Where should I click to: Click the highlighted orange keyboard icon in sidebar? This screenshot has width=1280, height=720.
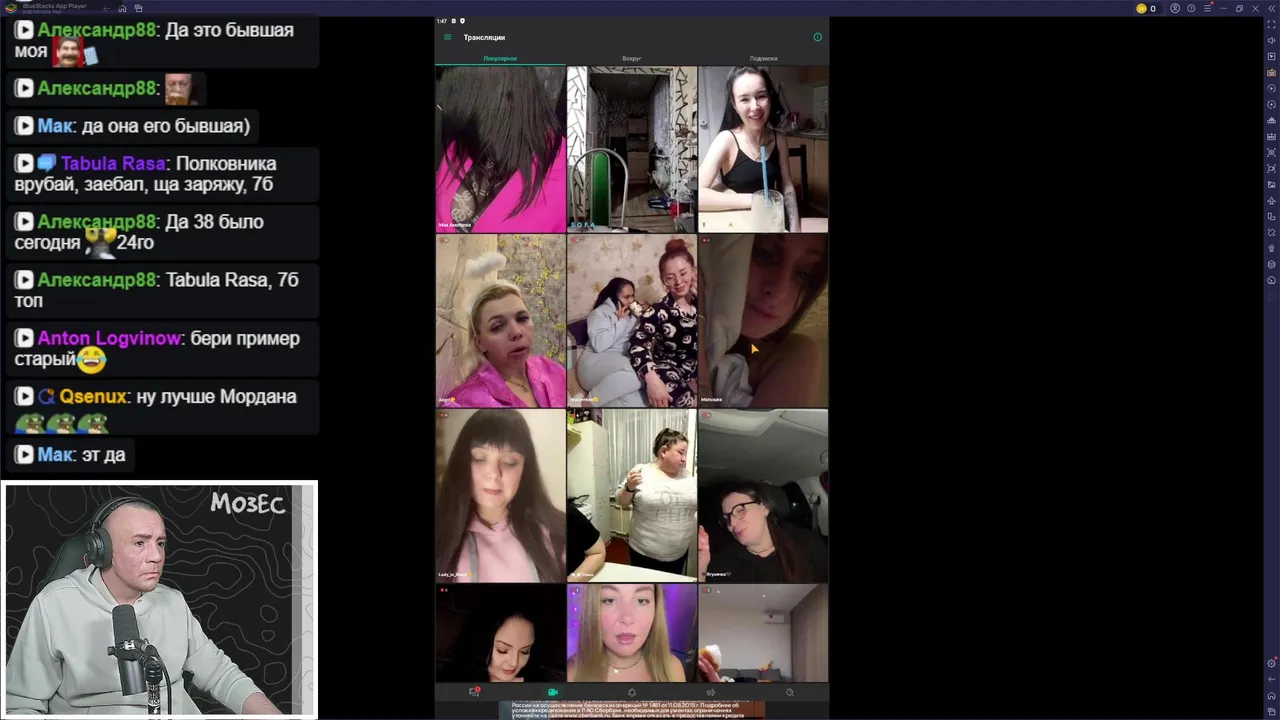tap(1271, 72)
